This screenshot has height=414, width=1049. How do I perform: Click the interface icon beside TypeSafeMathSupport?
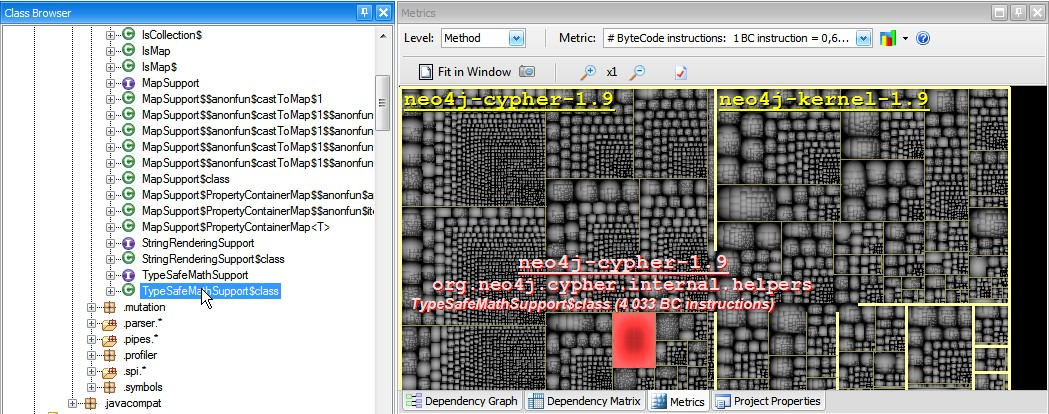click(x=129, y=275)
